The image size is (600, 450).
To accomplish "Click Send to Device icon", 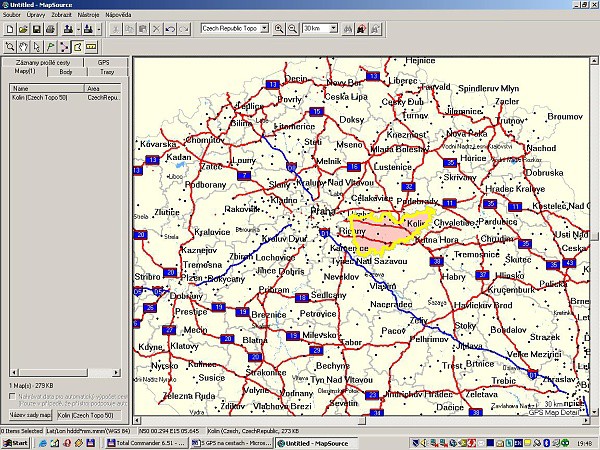I will click(x=68, y=29).
